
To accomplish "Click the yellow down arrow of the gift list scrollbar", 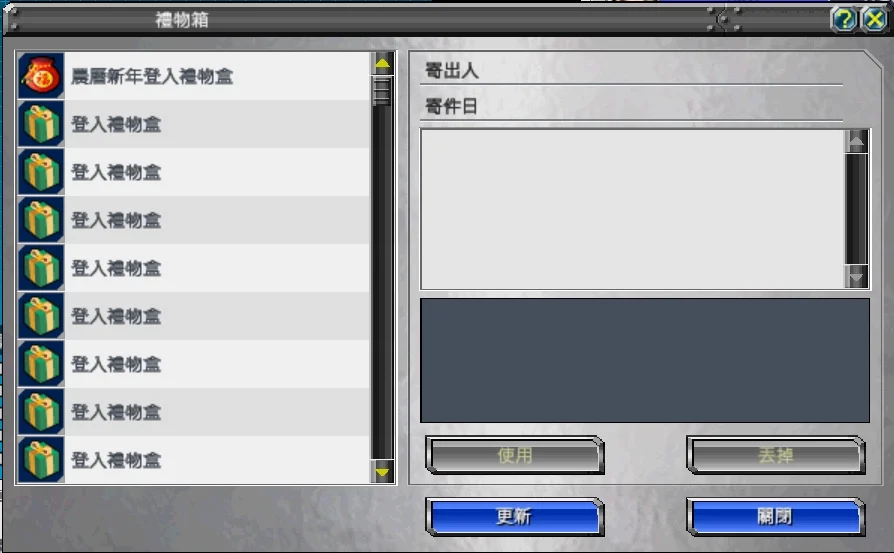I will (383, 471).
